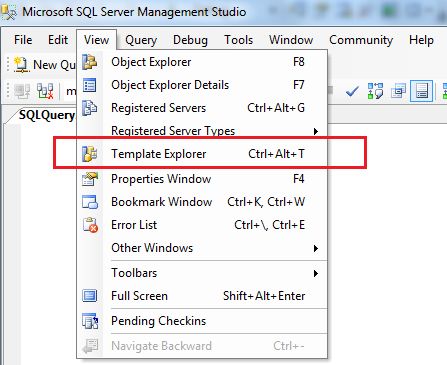Open the Tools menu
The height and width of the screenshot is (365, 447).
click(x=238, y=40)
